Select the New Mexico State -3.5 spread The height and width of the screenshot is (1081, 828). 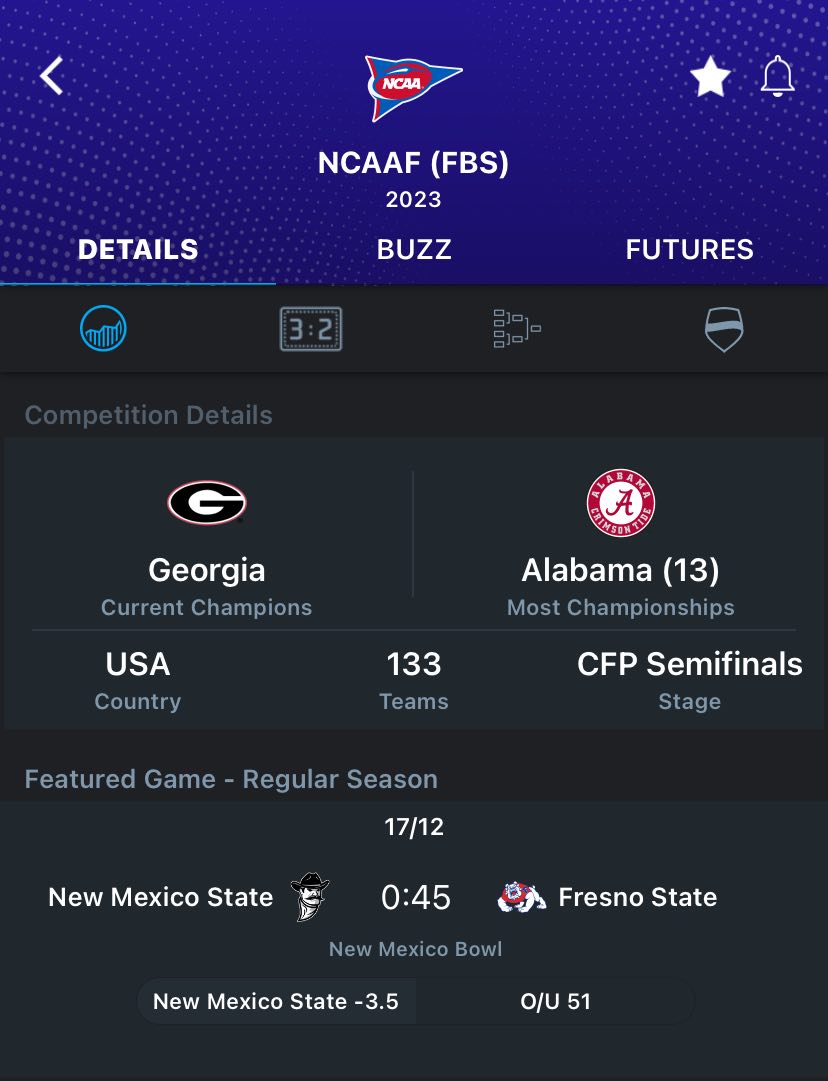tap(276, 1001)
